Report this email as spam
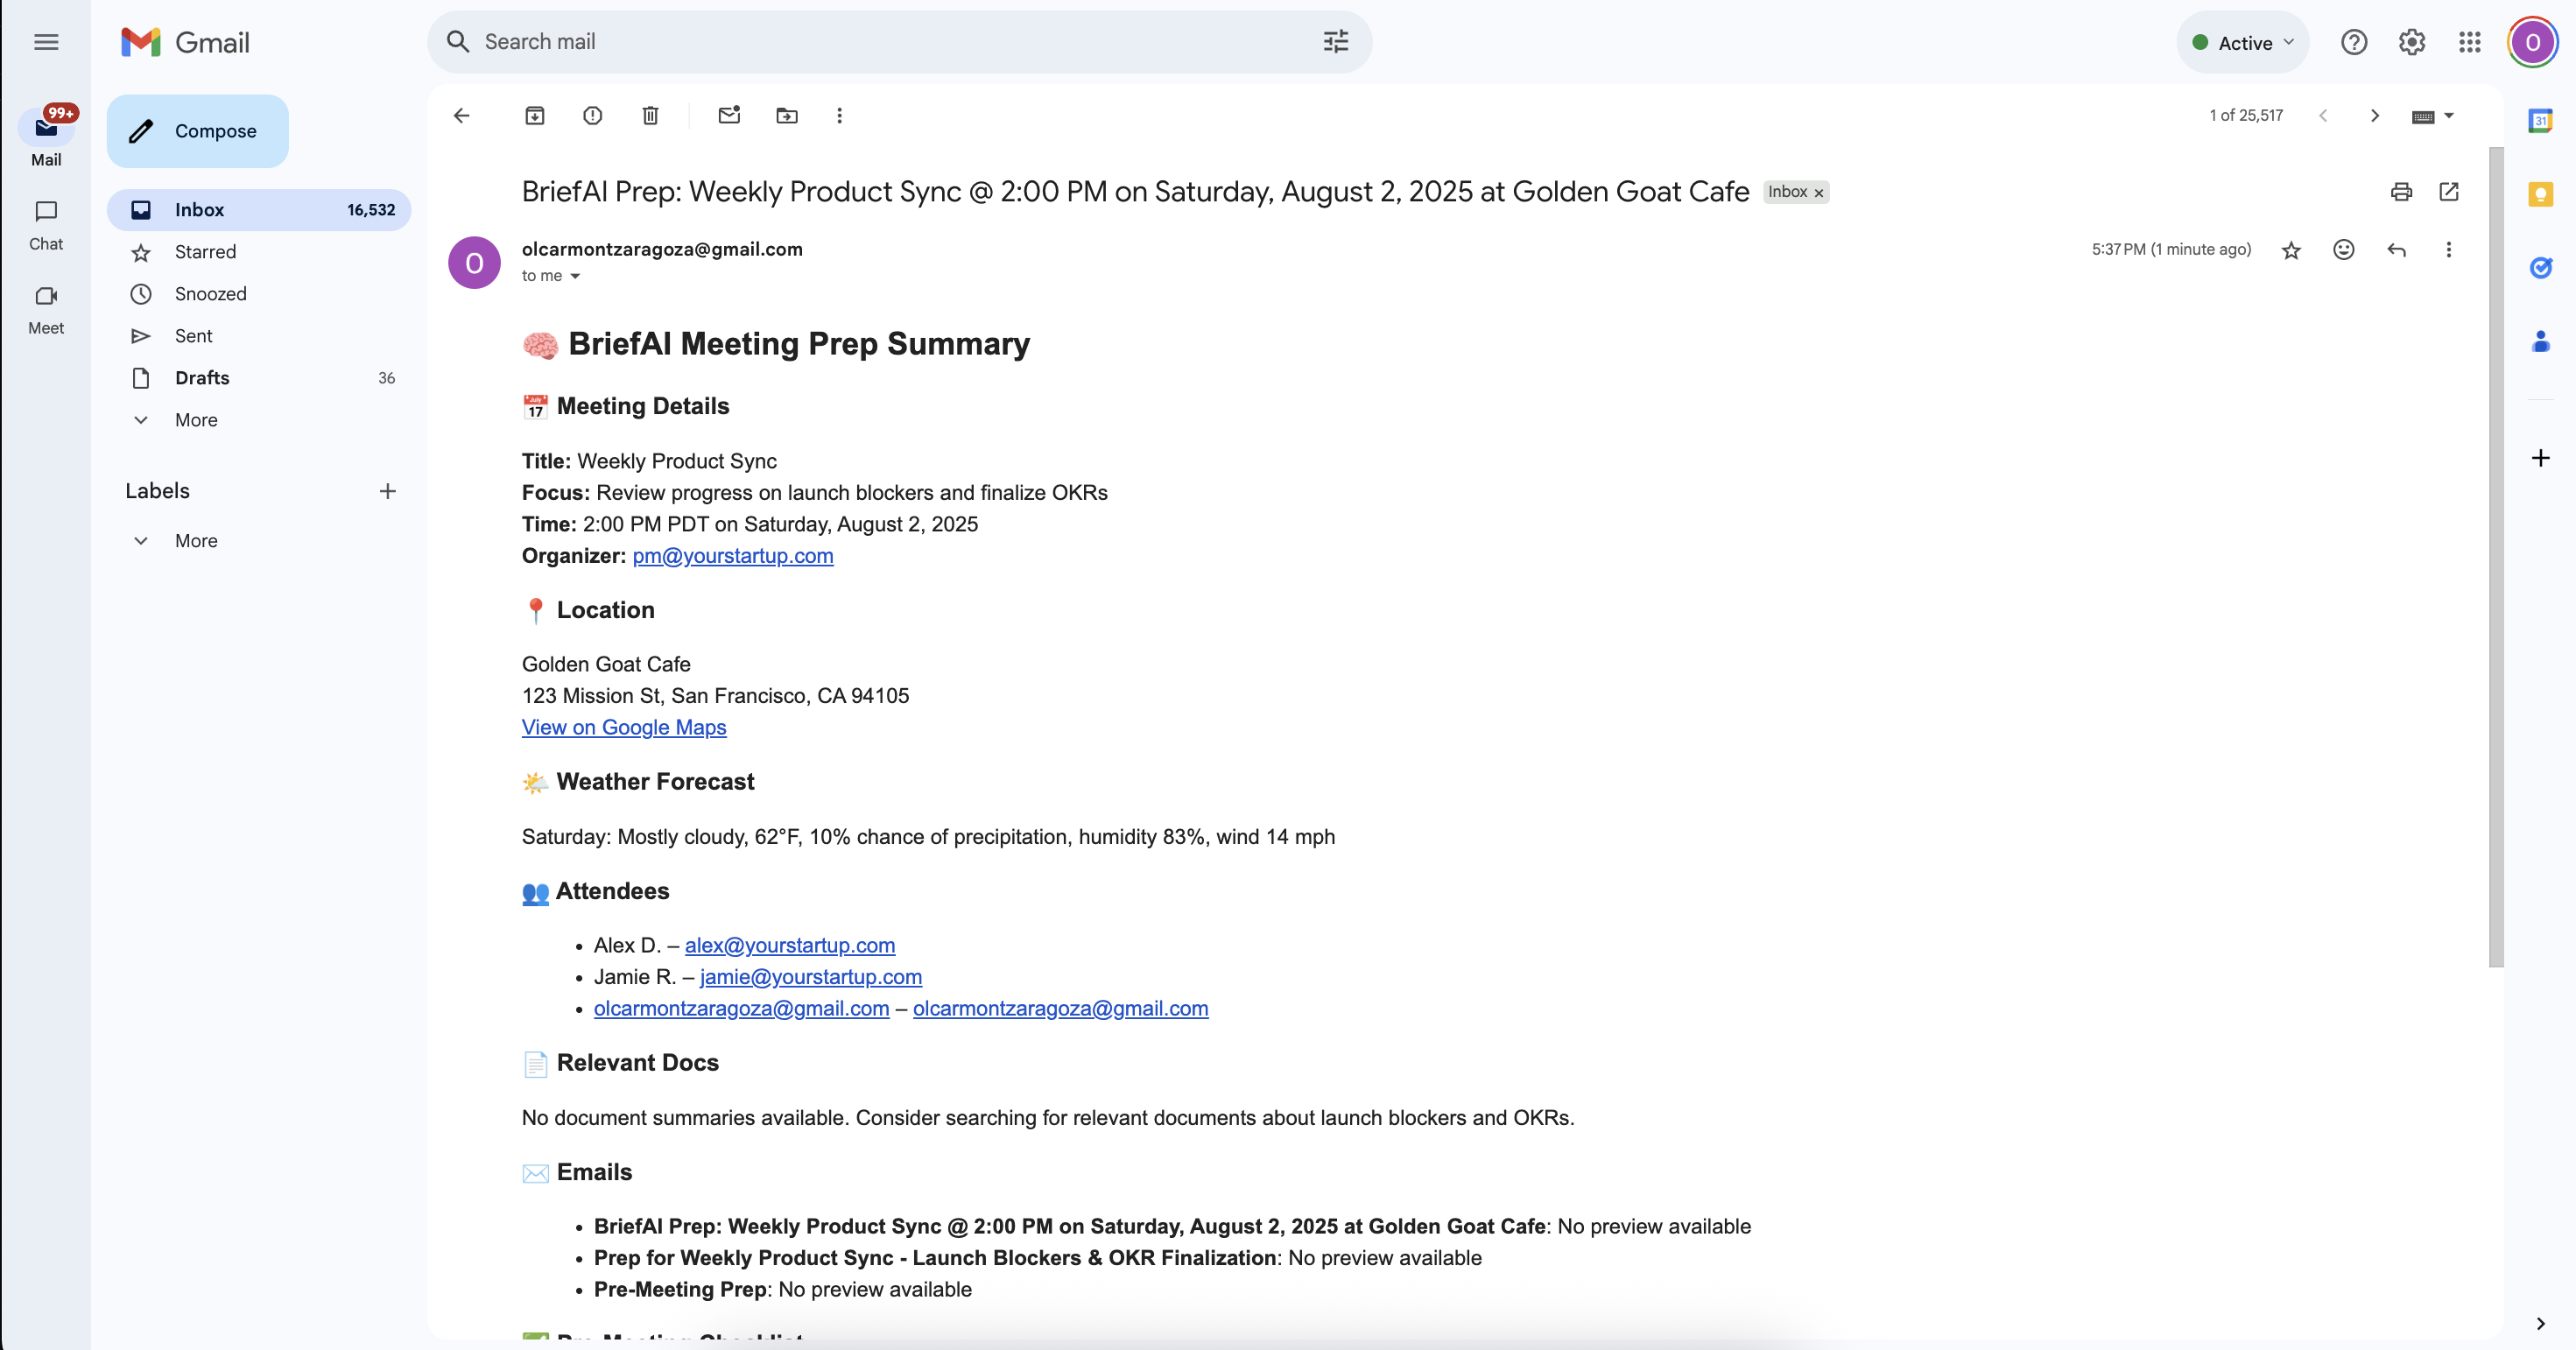The image size is (2576, 1350). point(593,116)
